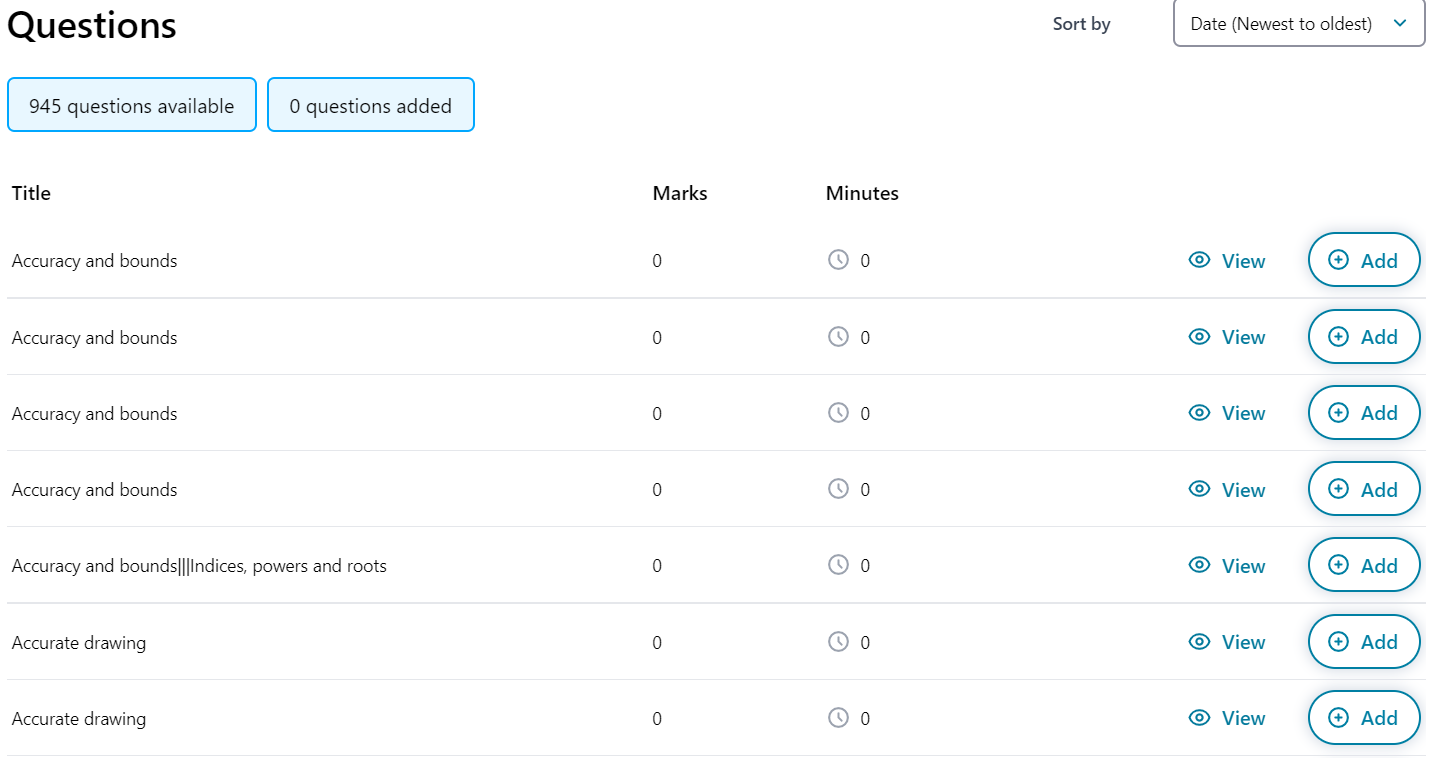Viewport: 1440px width, 758px height.
Task: Click the eye icon on the first Accurate drawing row
Action: pyautogui.click(x=1199, y=641)
